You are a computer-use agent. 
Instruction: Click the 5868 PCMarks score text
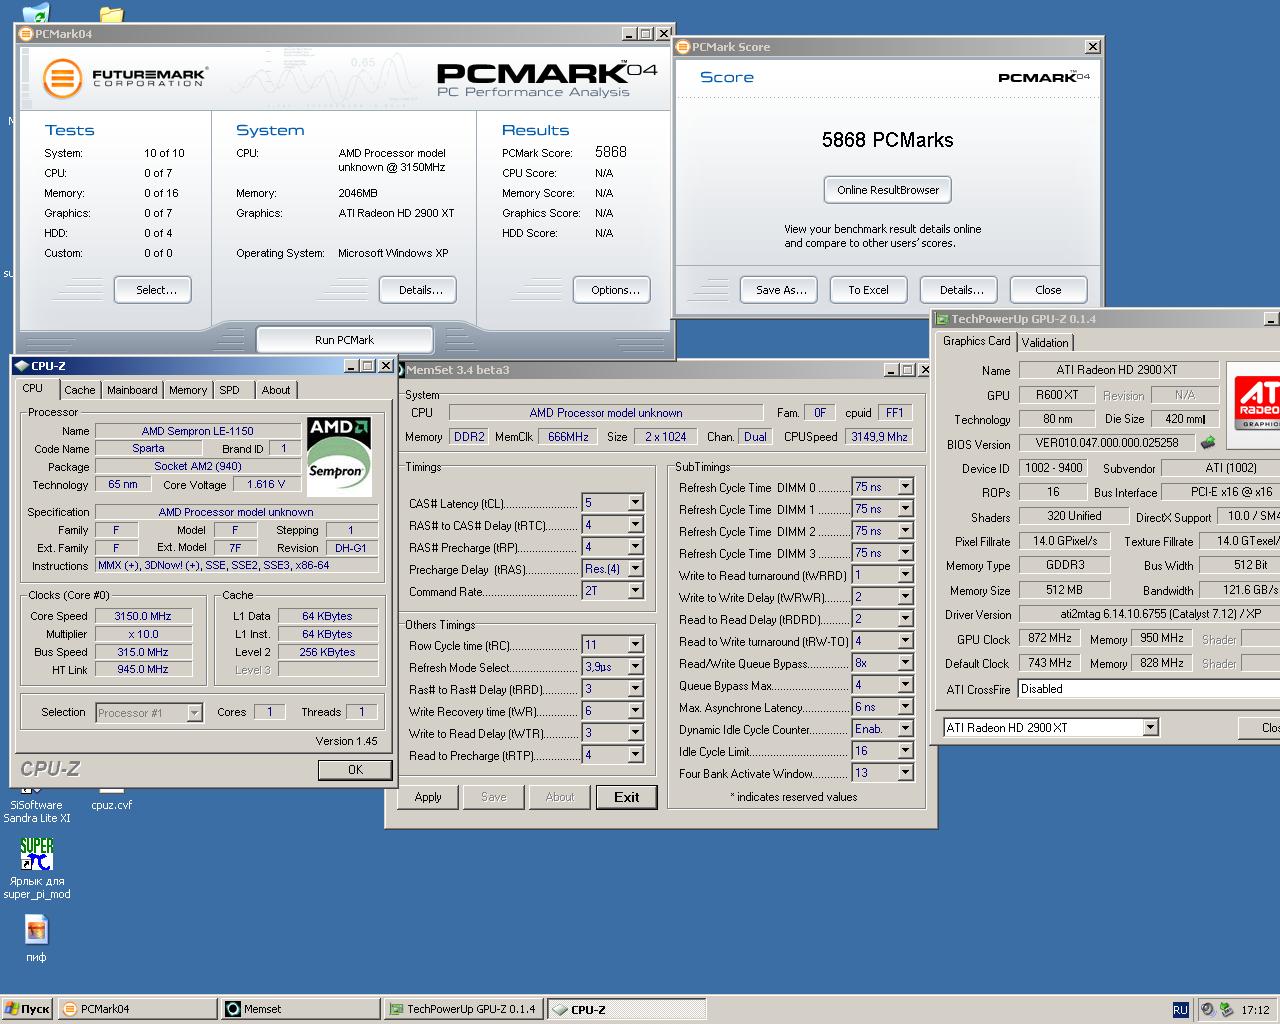pos(887,140)
